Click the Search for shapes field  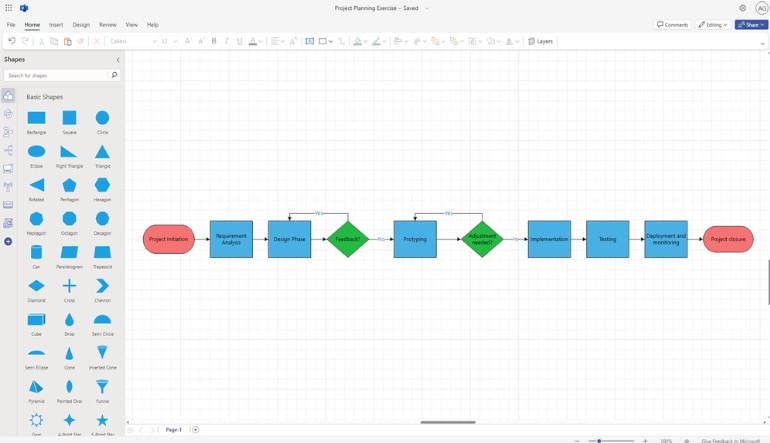[56, 75]
